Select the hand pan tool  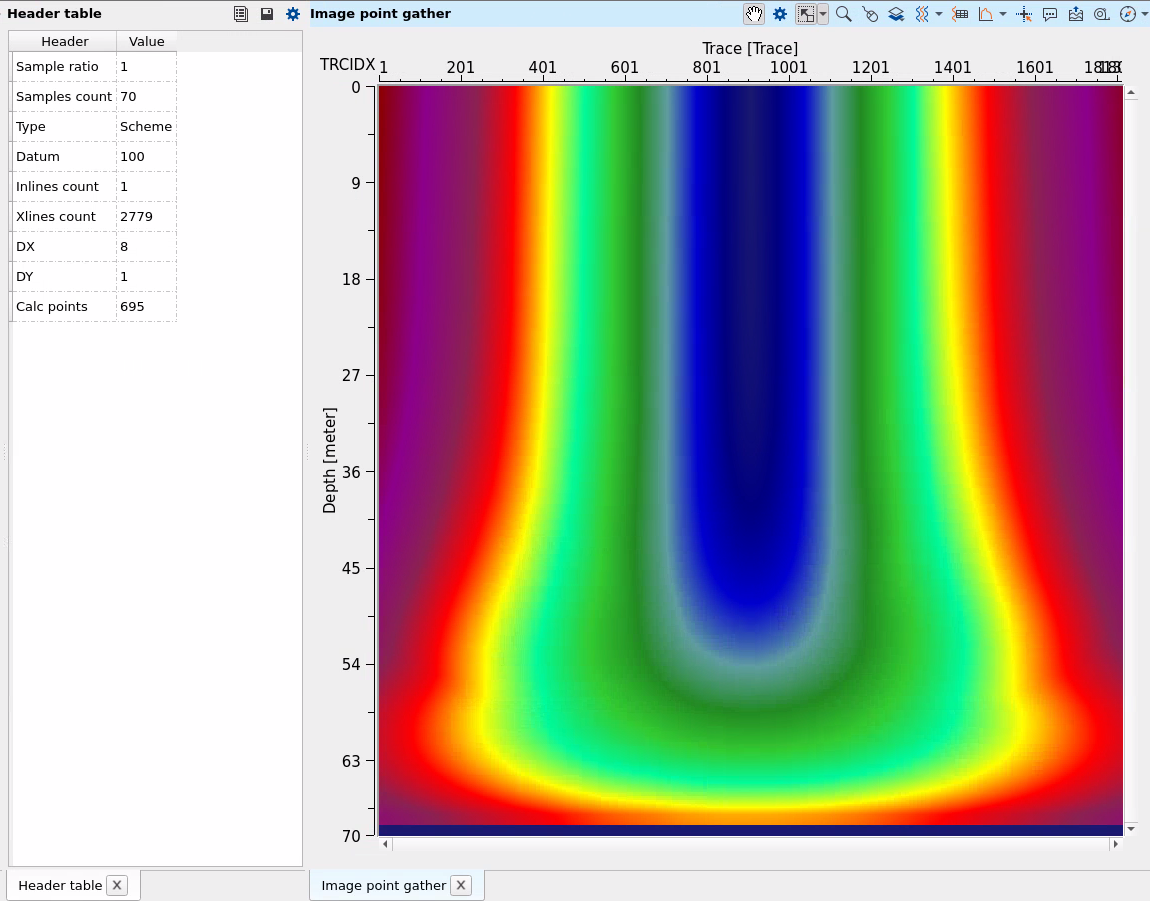754,14
